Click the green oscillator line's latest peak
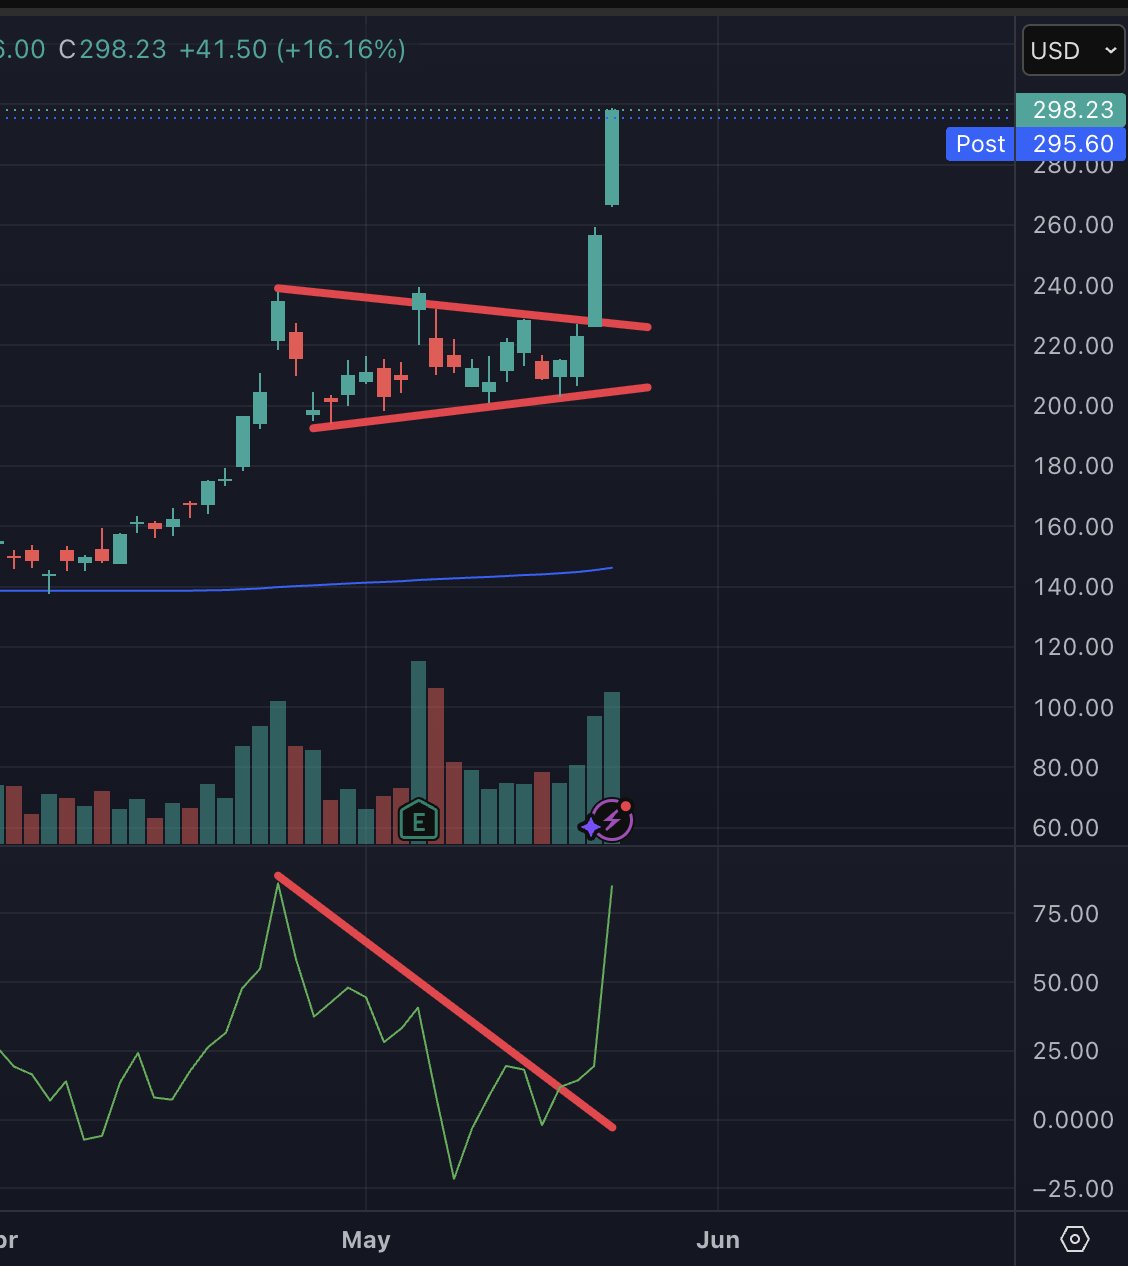This screenshot has width=1128, height=1266. coord(612,887)
